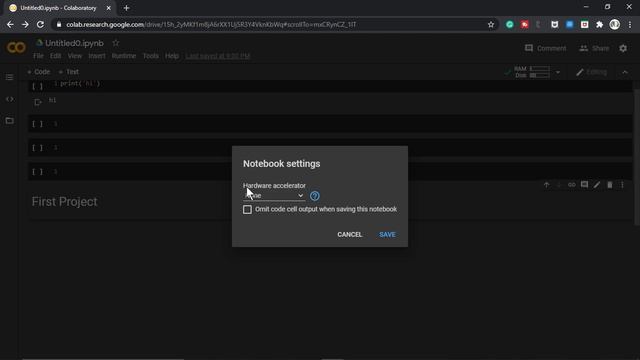Close the Untitled0.ipynb browser tab

(108, 8)
